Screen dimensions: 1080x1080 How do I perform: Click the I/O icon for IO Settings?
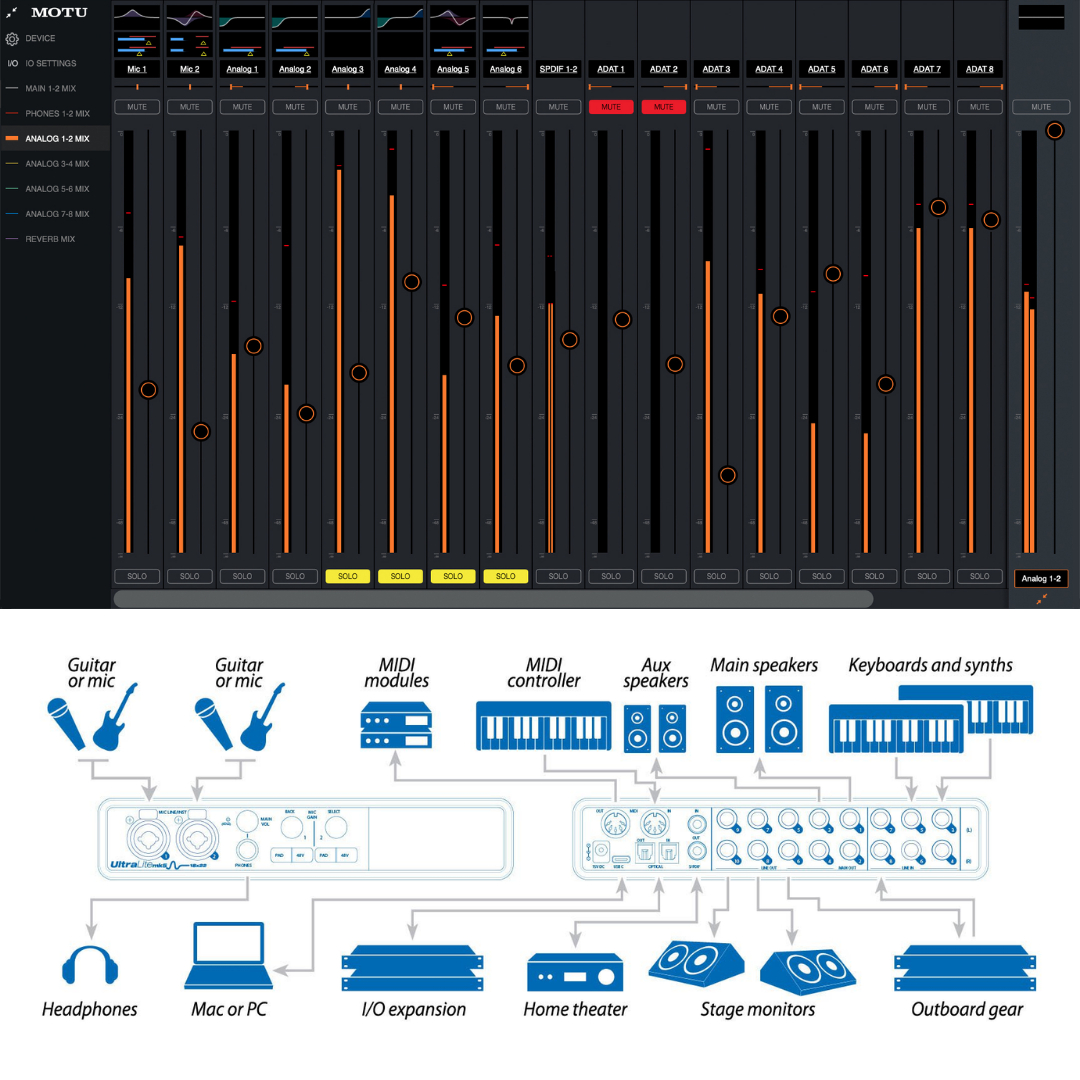click(12, 63)
